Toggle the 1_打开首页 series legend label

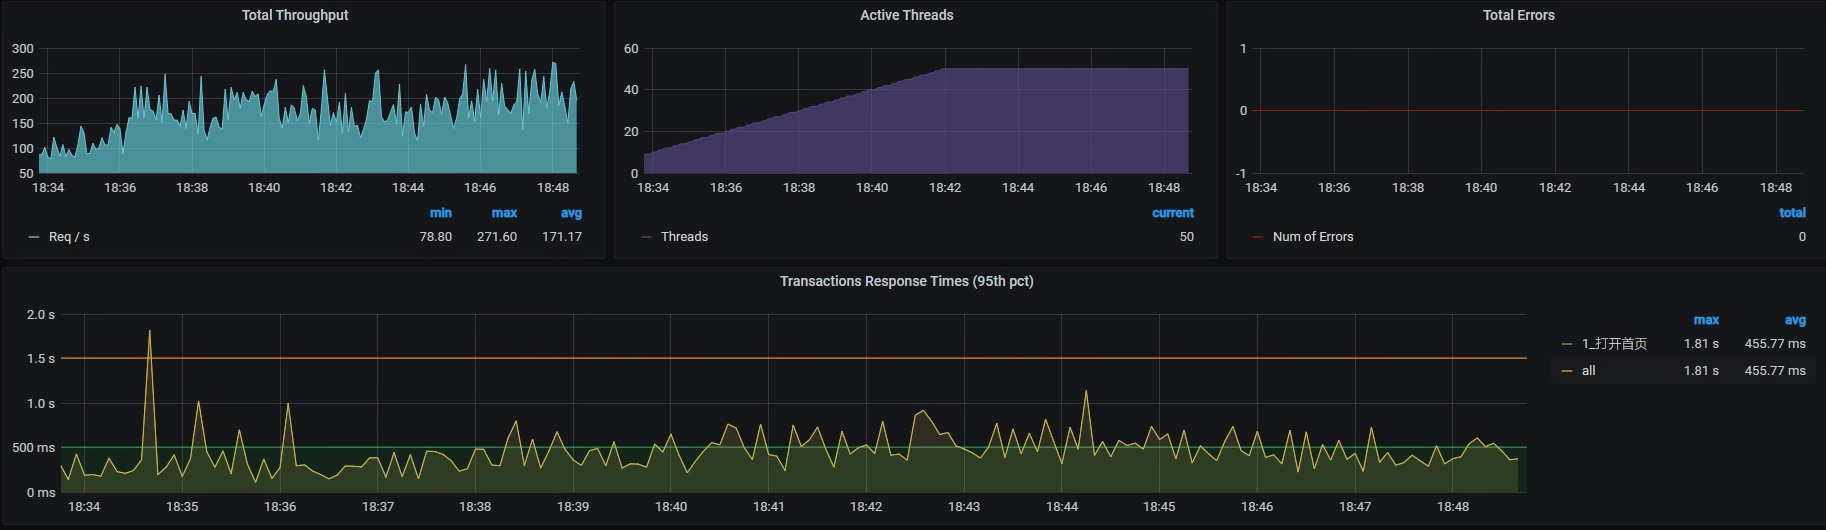click(x=1614, y=344)
